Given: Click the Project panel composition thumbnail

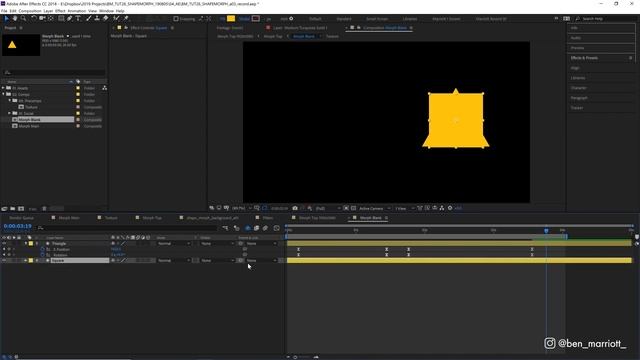Looking at the screenshot, I should [x=21, y=45].
